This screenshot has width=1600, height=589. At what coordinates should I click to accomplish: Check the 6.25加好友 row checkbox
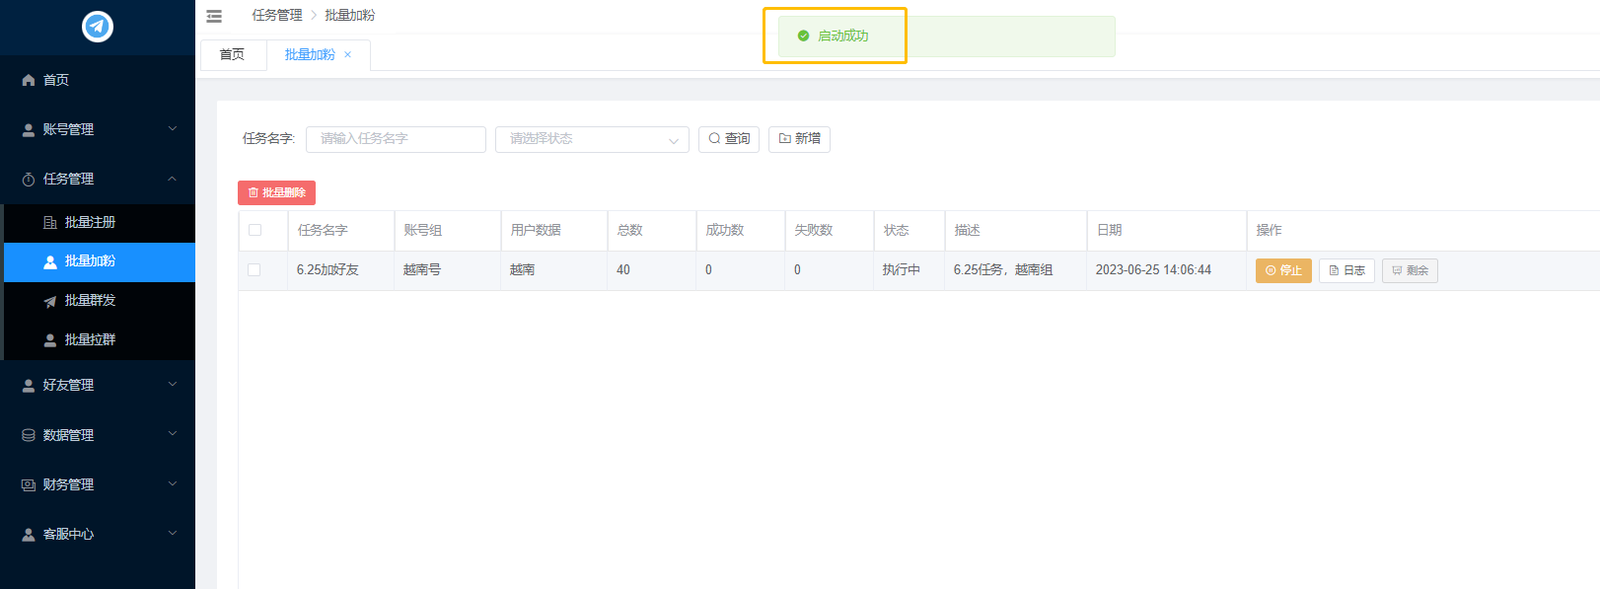[254, 270]
